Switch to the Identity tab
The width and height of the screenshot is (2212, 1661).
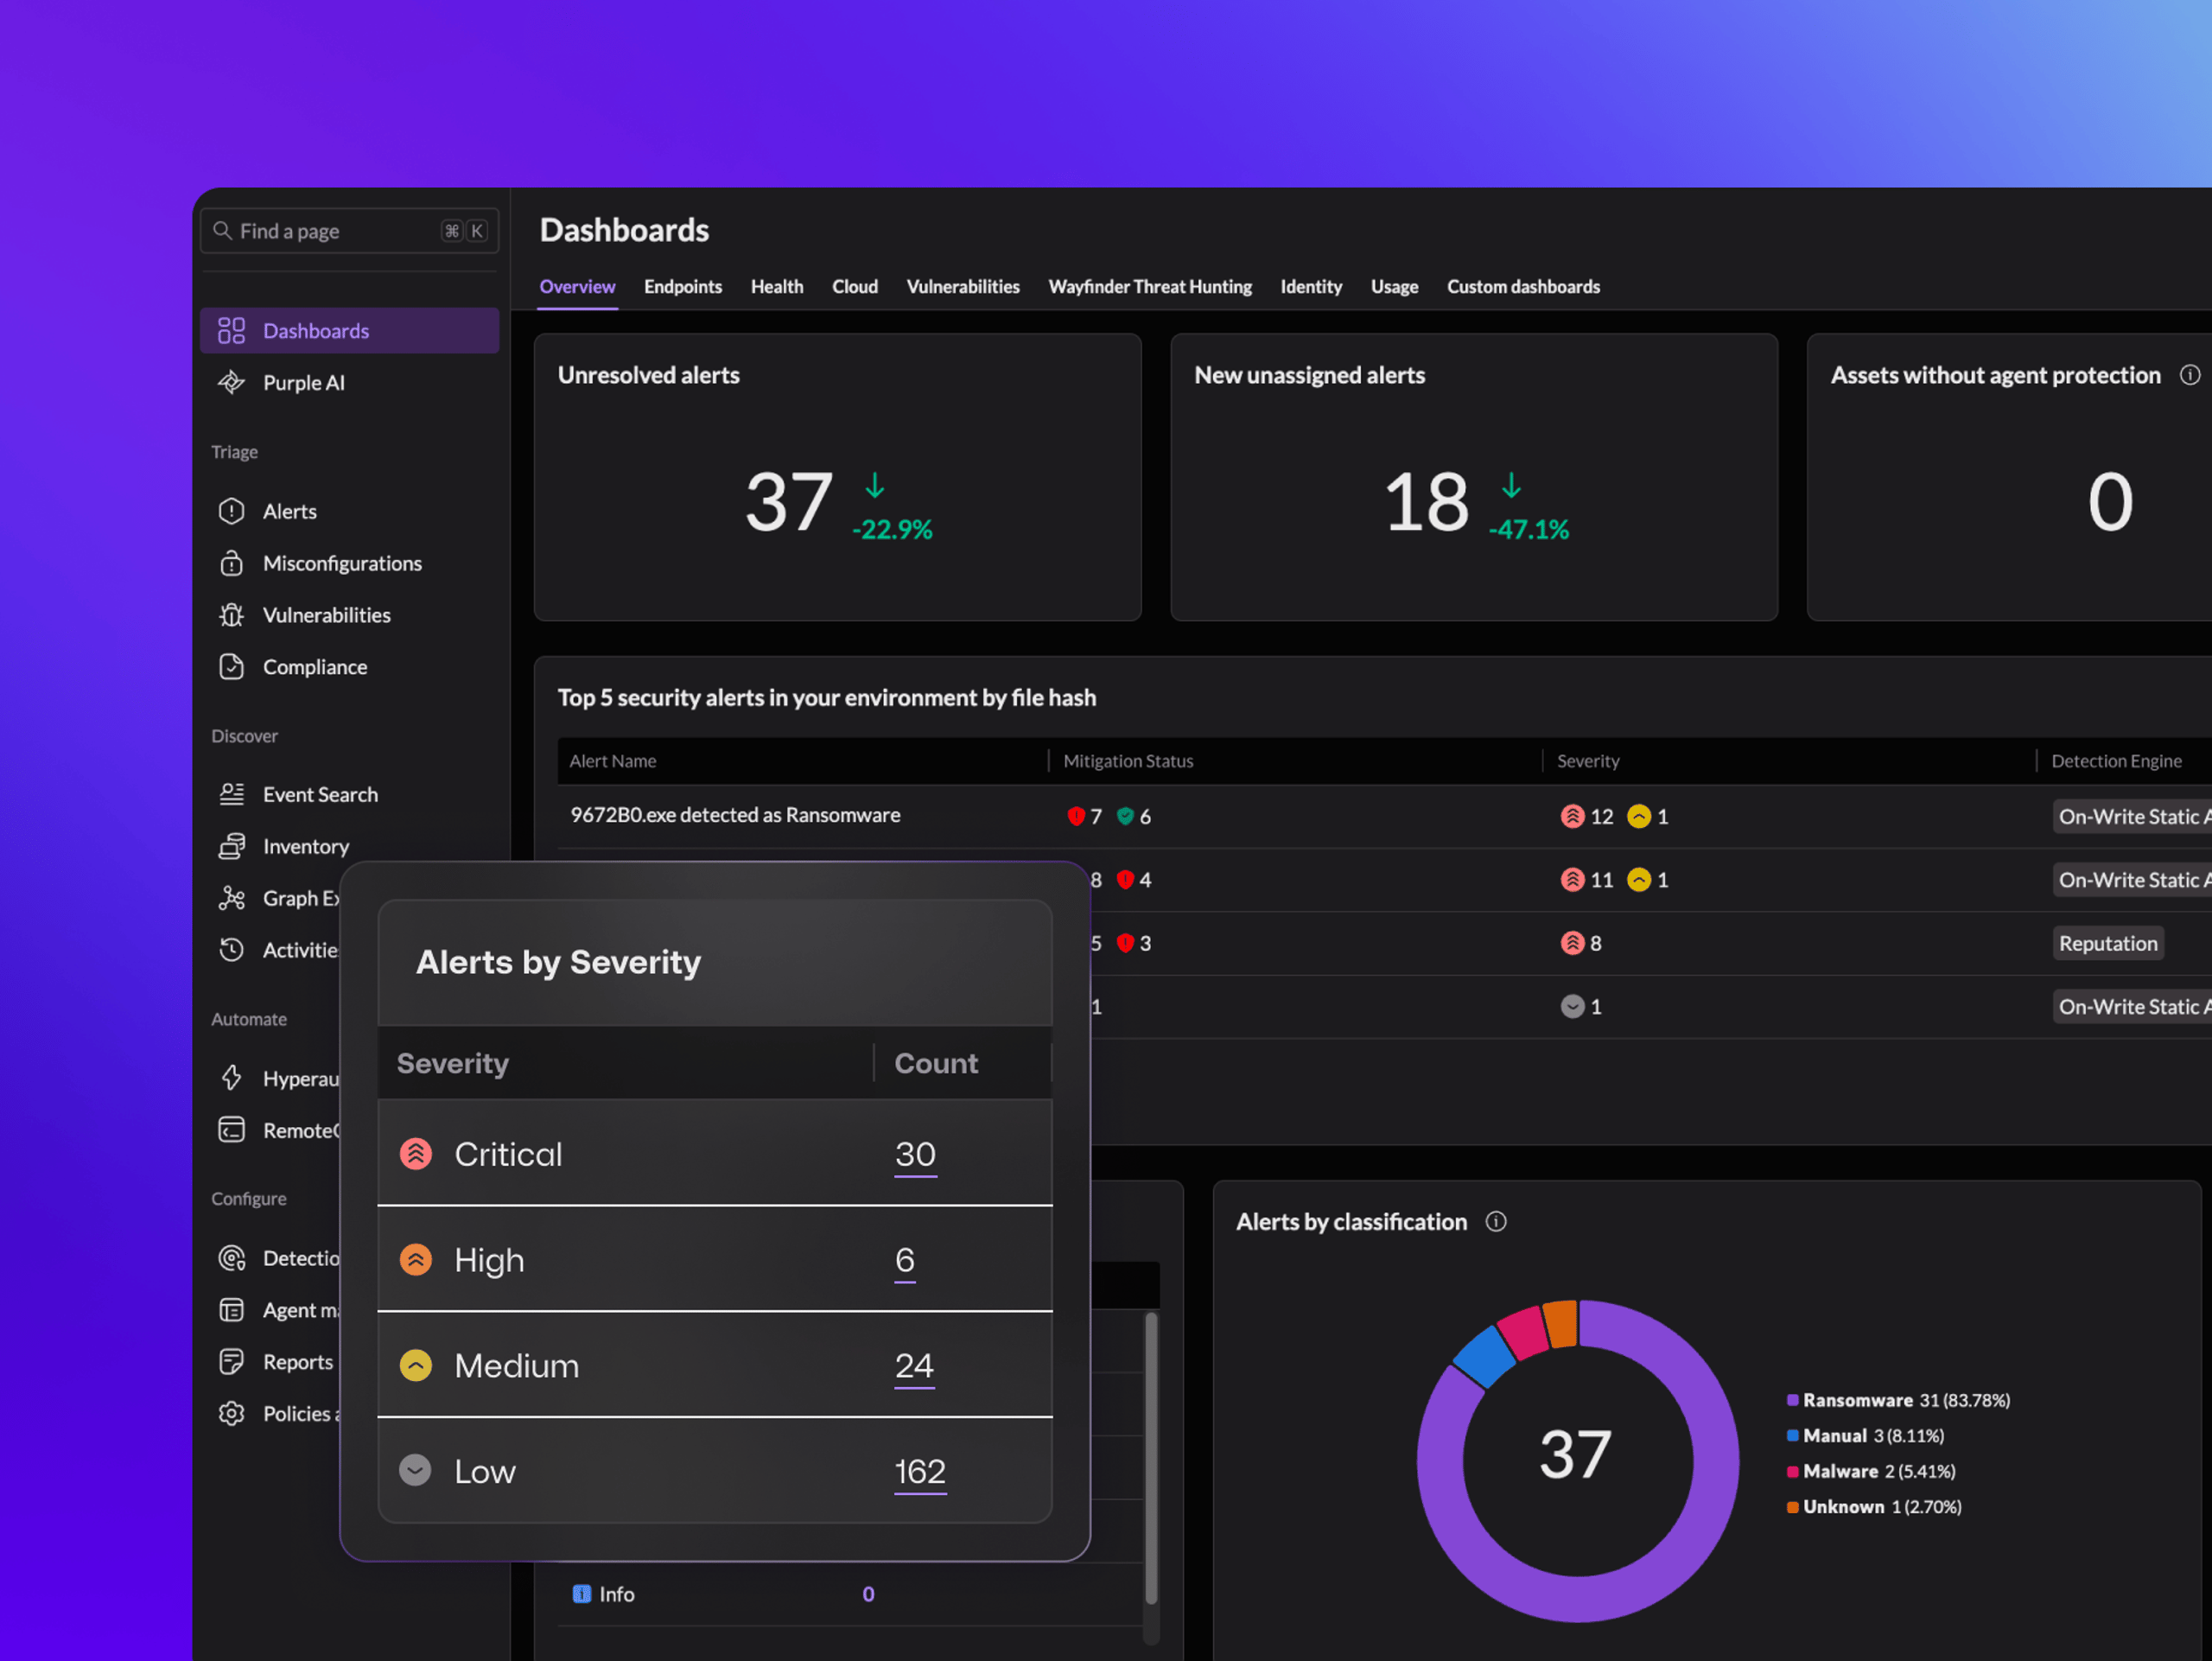1311,288
